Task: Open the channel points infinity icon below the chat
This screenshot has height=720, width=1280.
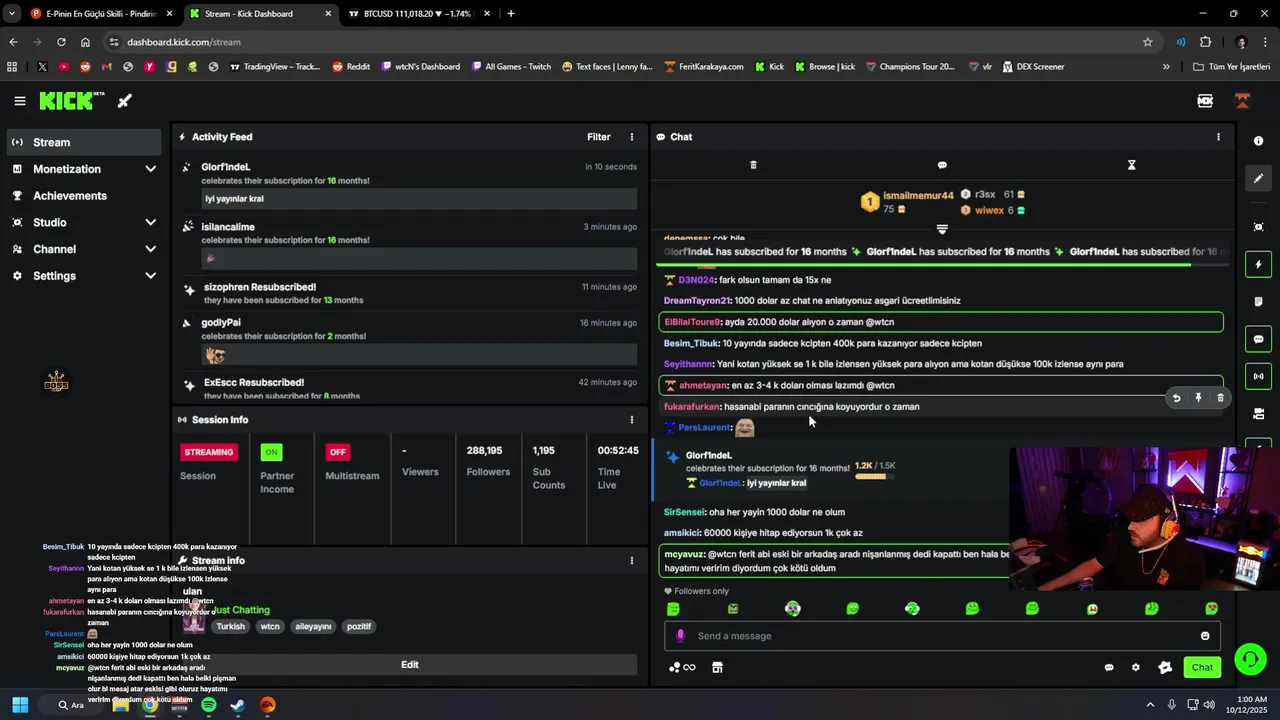Action: click(x=682, y=668)
